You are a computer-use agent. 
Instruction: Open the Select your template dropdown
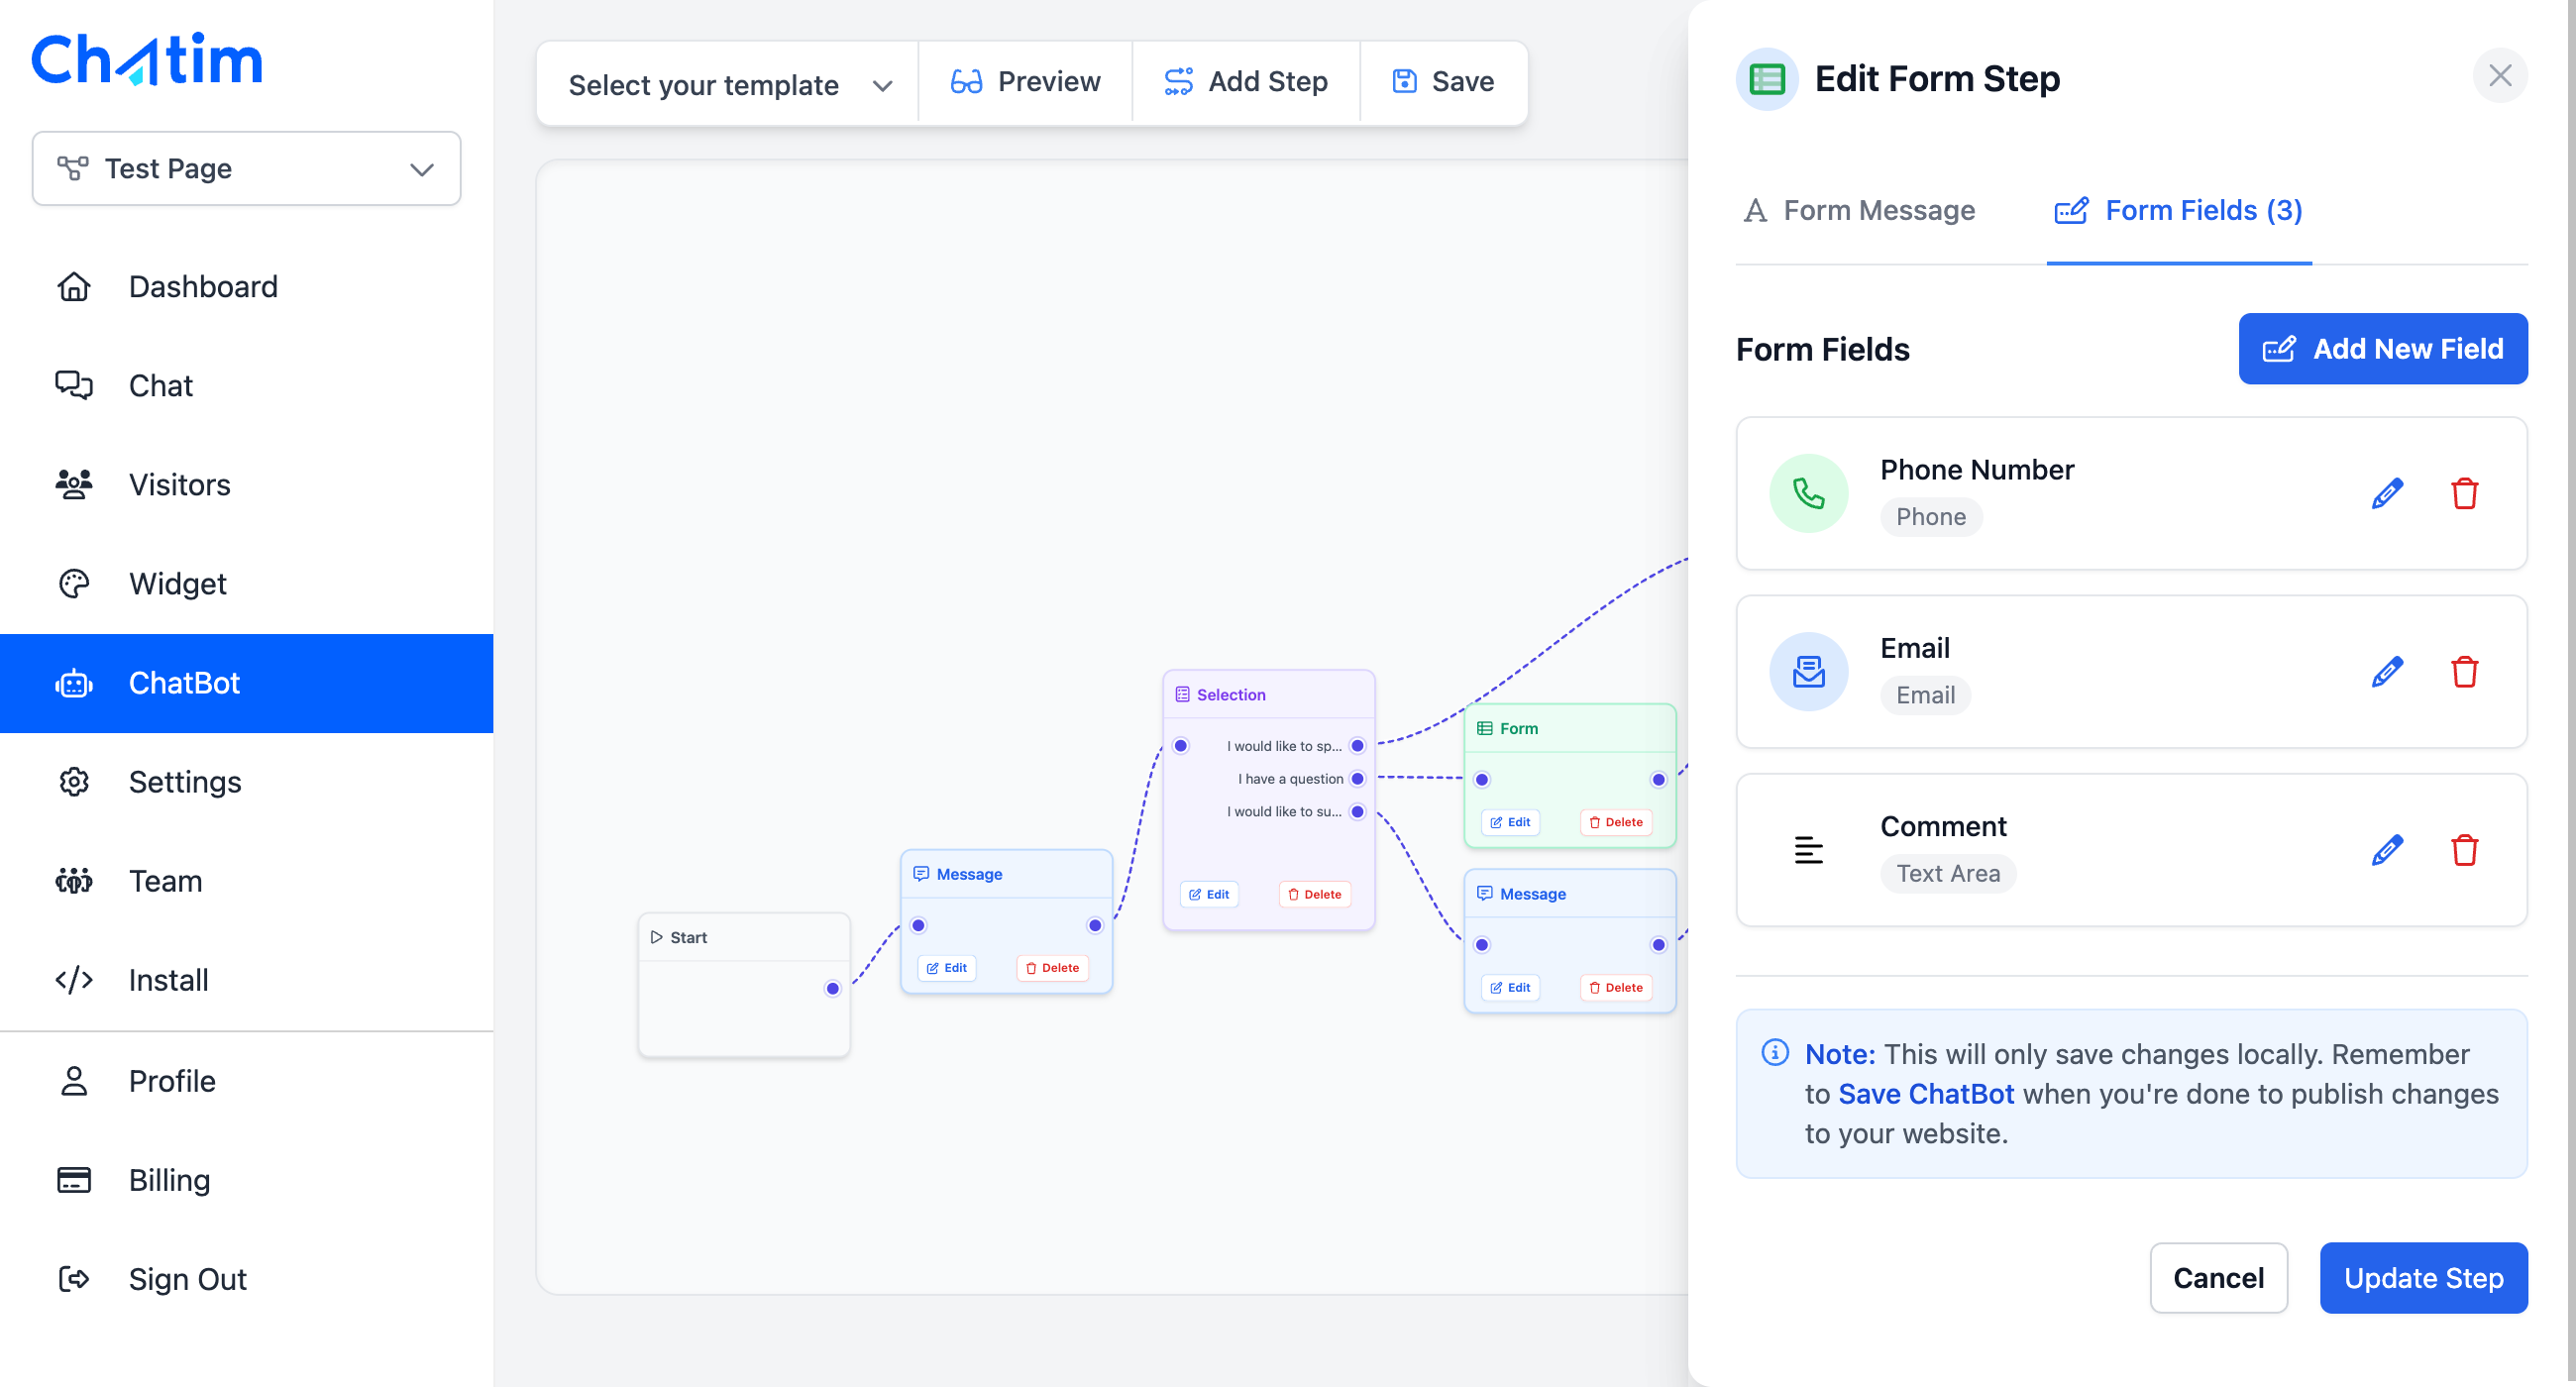(727, 84)
